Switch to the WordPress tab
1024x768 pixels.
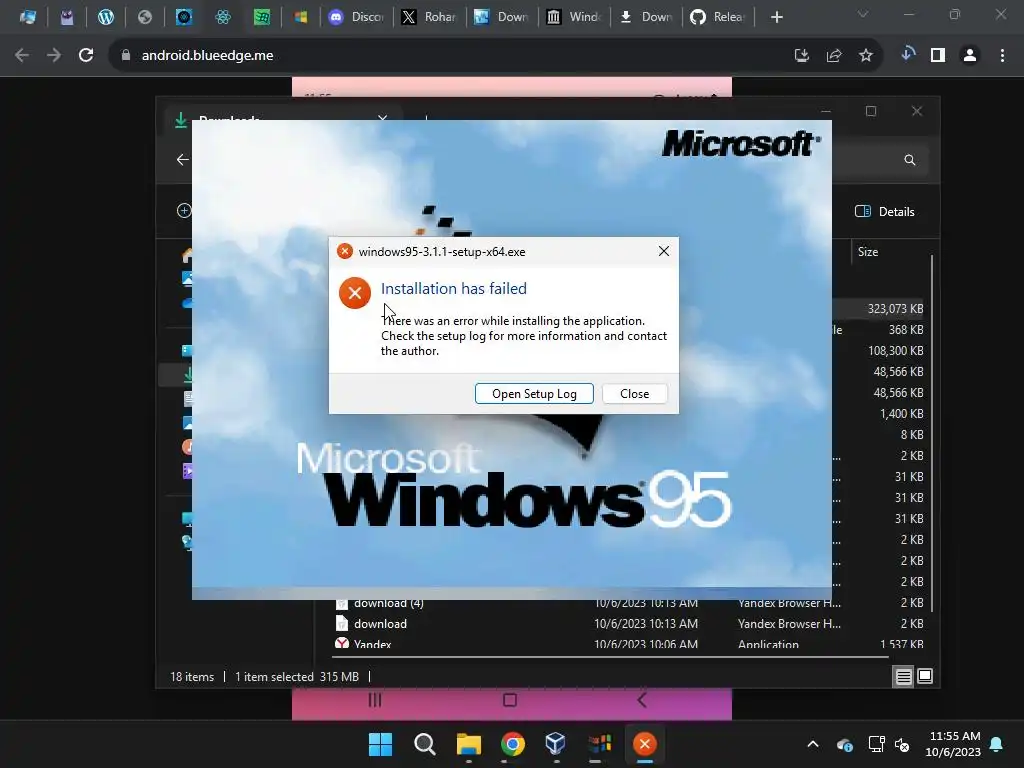point(106,17)
